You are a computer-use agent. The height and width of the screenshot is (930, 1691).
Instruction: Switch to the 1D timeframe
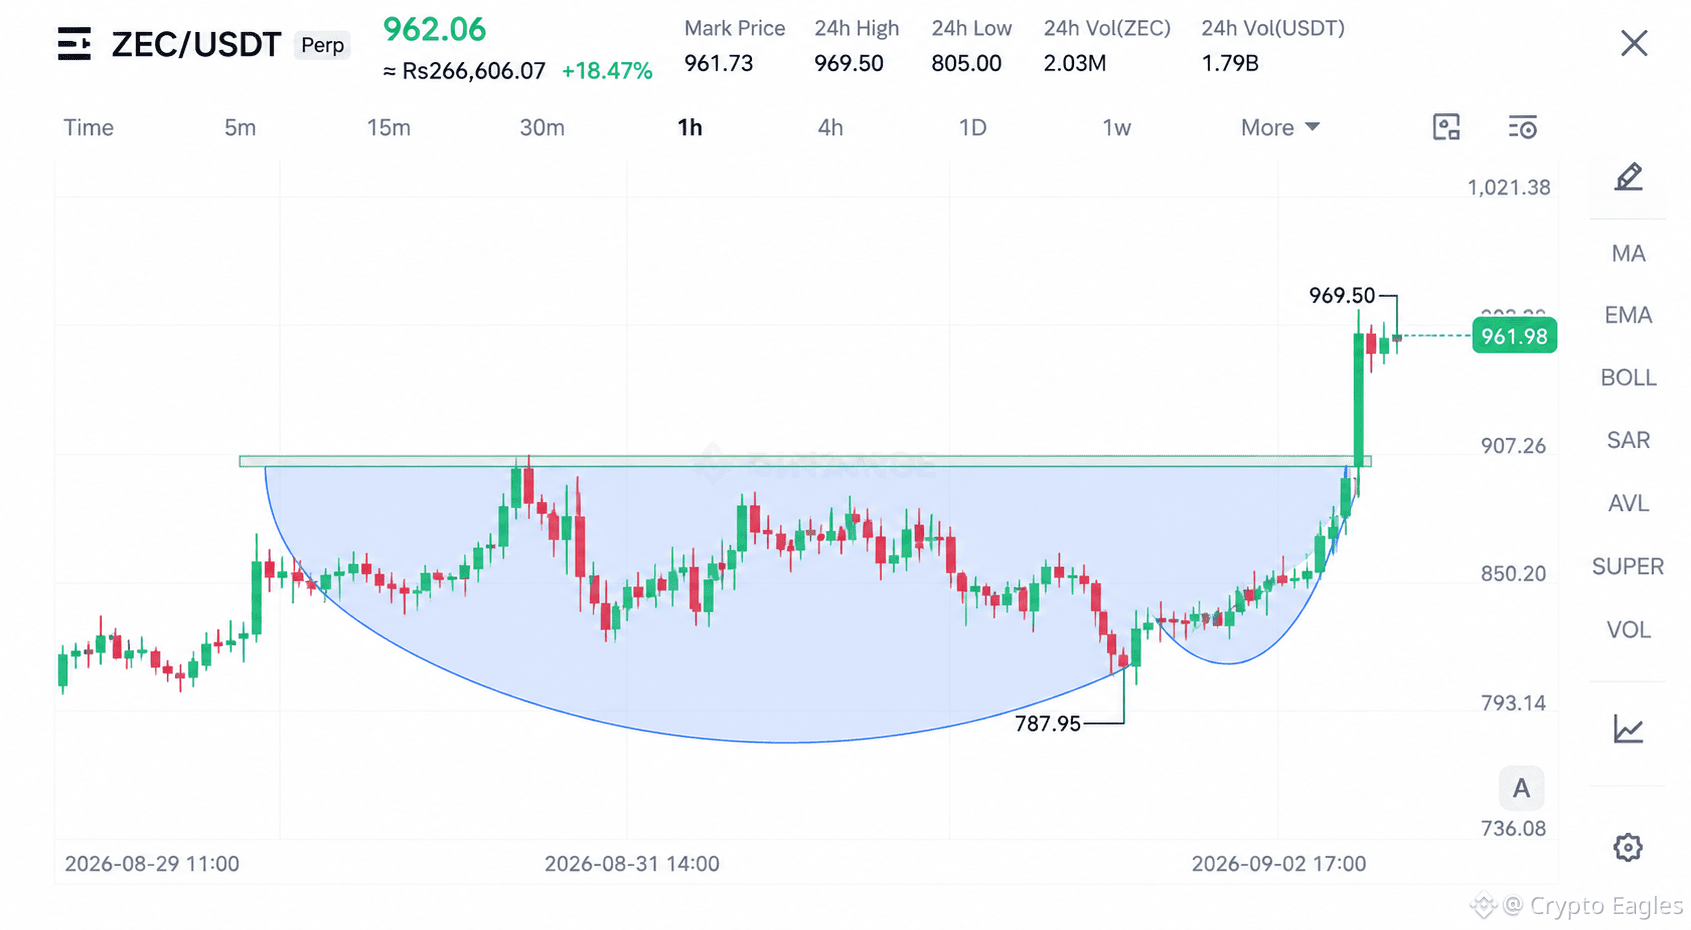tap(972, 128)
